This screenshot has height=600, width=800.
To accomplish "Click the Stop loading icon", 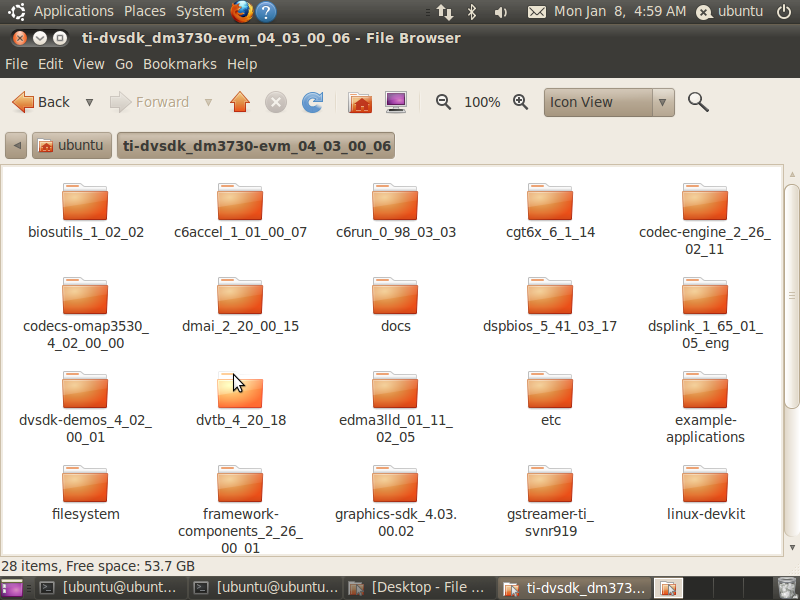I will click(x=276, y=102).
